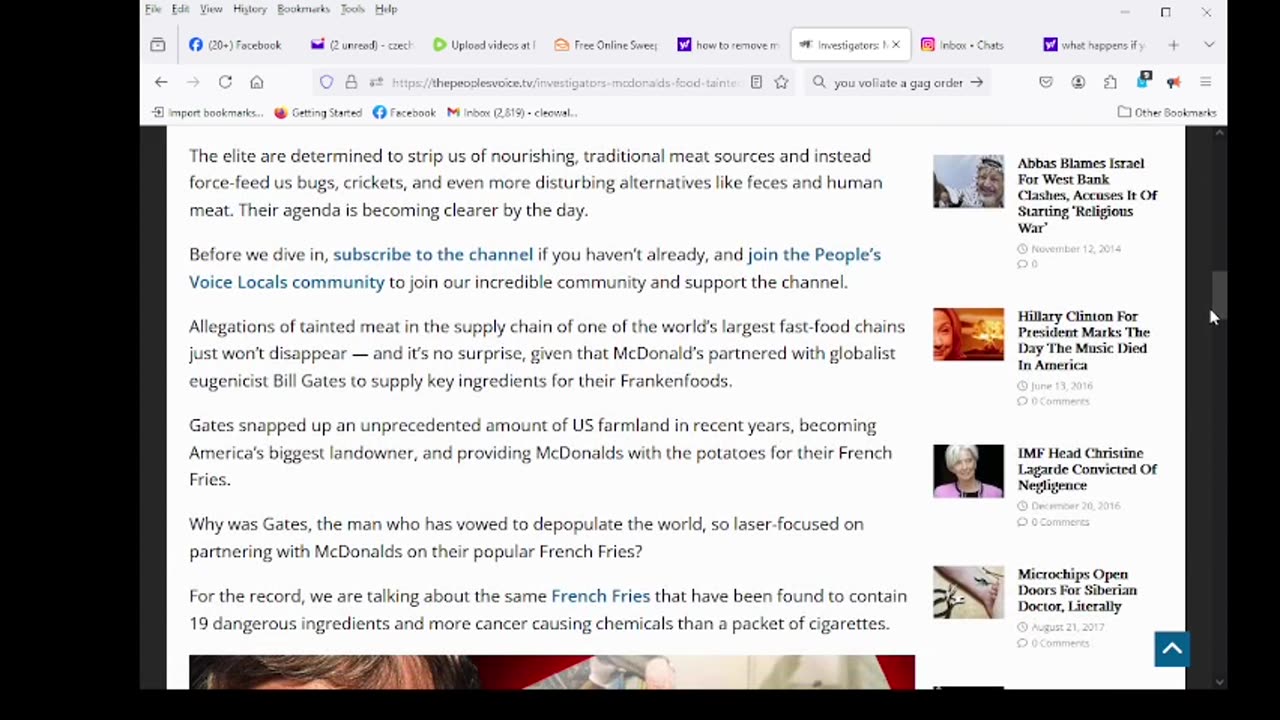Viewport: 1280px width, 720px height.
Task: Open Hillary Clinton For President article
Action: point(1084,340)
